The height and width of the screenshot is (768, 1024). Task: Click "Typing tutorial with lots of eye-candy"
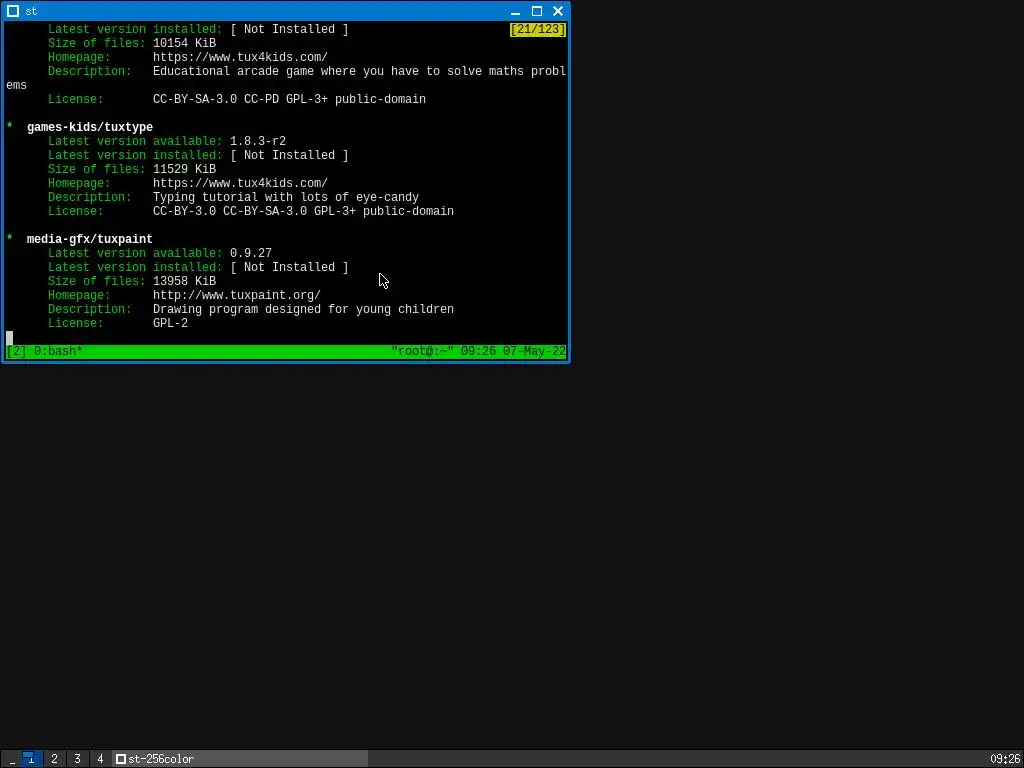coord(286,197)
